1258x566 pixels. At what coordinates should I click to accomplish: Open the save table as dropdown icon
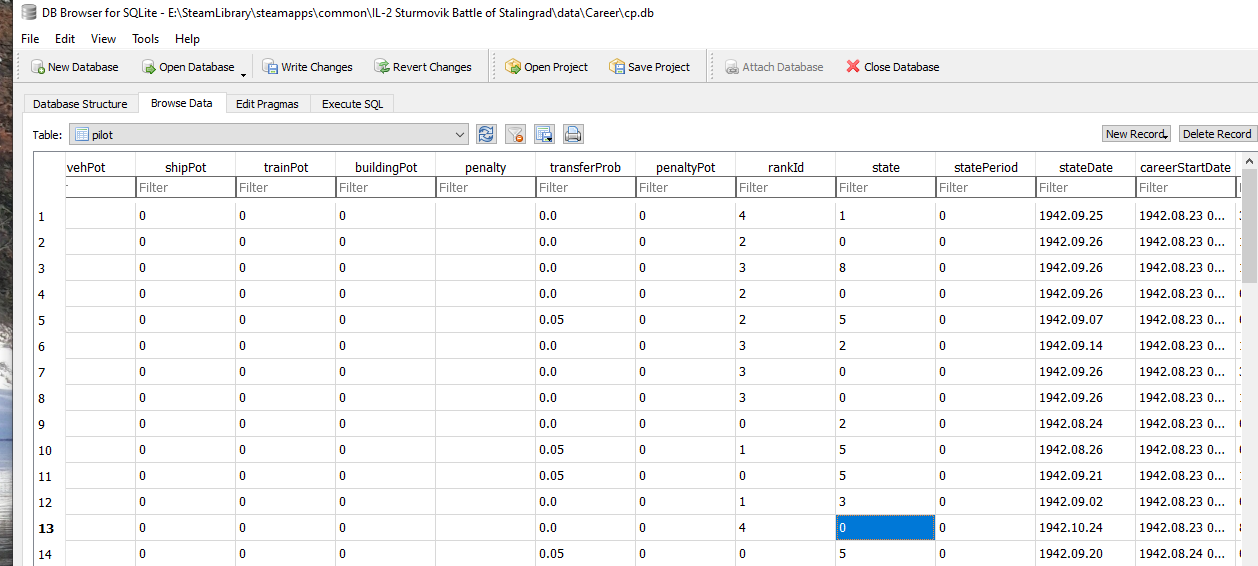[545, 134]
